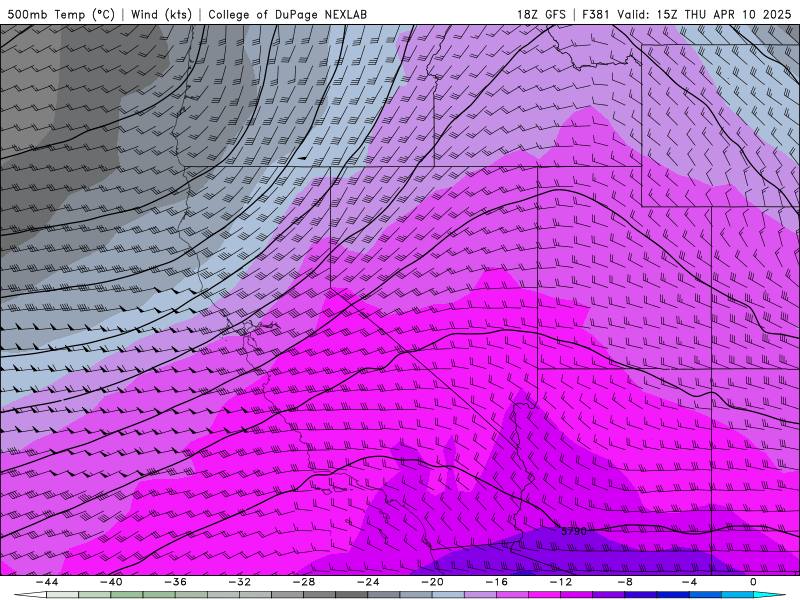
Task: Click the "Valid: 15Z THU APR 10 2025" text
Action: (x=704, y=14)
